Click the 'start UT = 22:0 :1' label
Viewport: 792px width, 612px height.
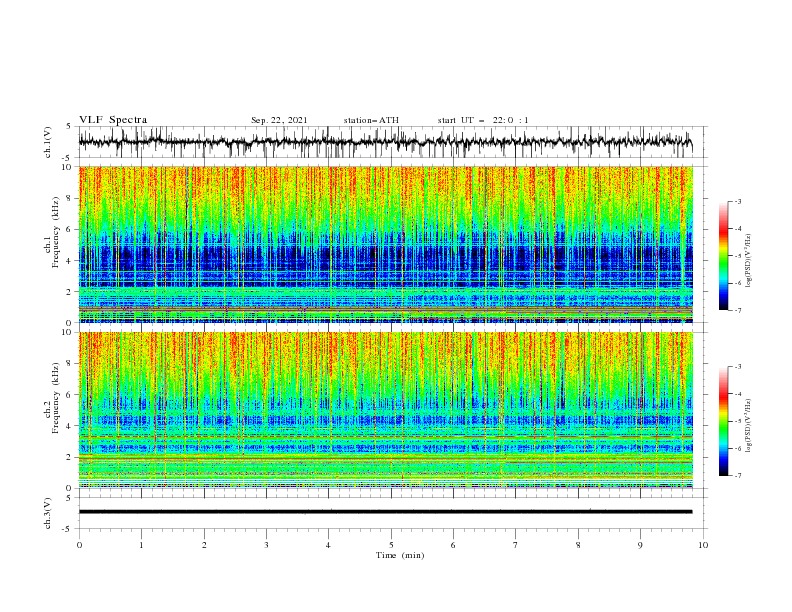[483, 120]
